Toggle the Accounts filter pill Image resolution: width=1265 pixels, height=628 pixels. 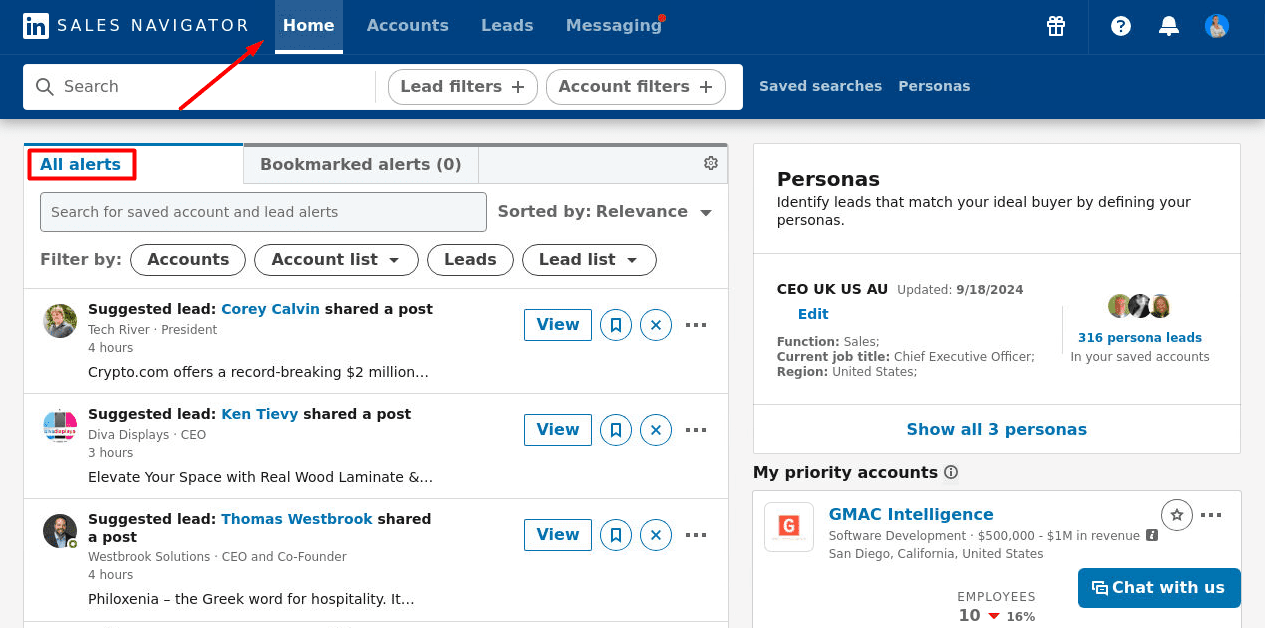[188, 260]
